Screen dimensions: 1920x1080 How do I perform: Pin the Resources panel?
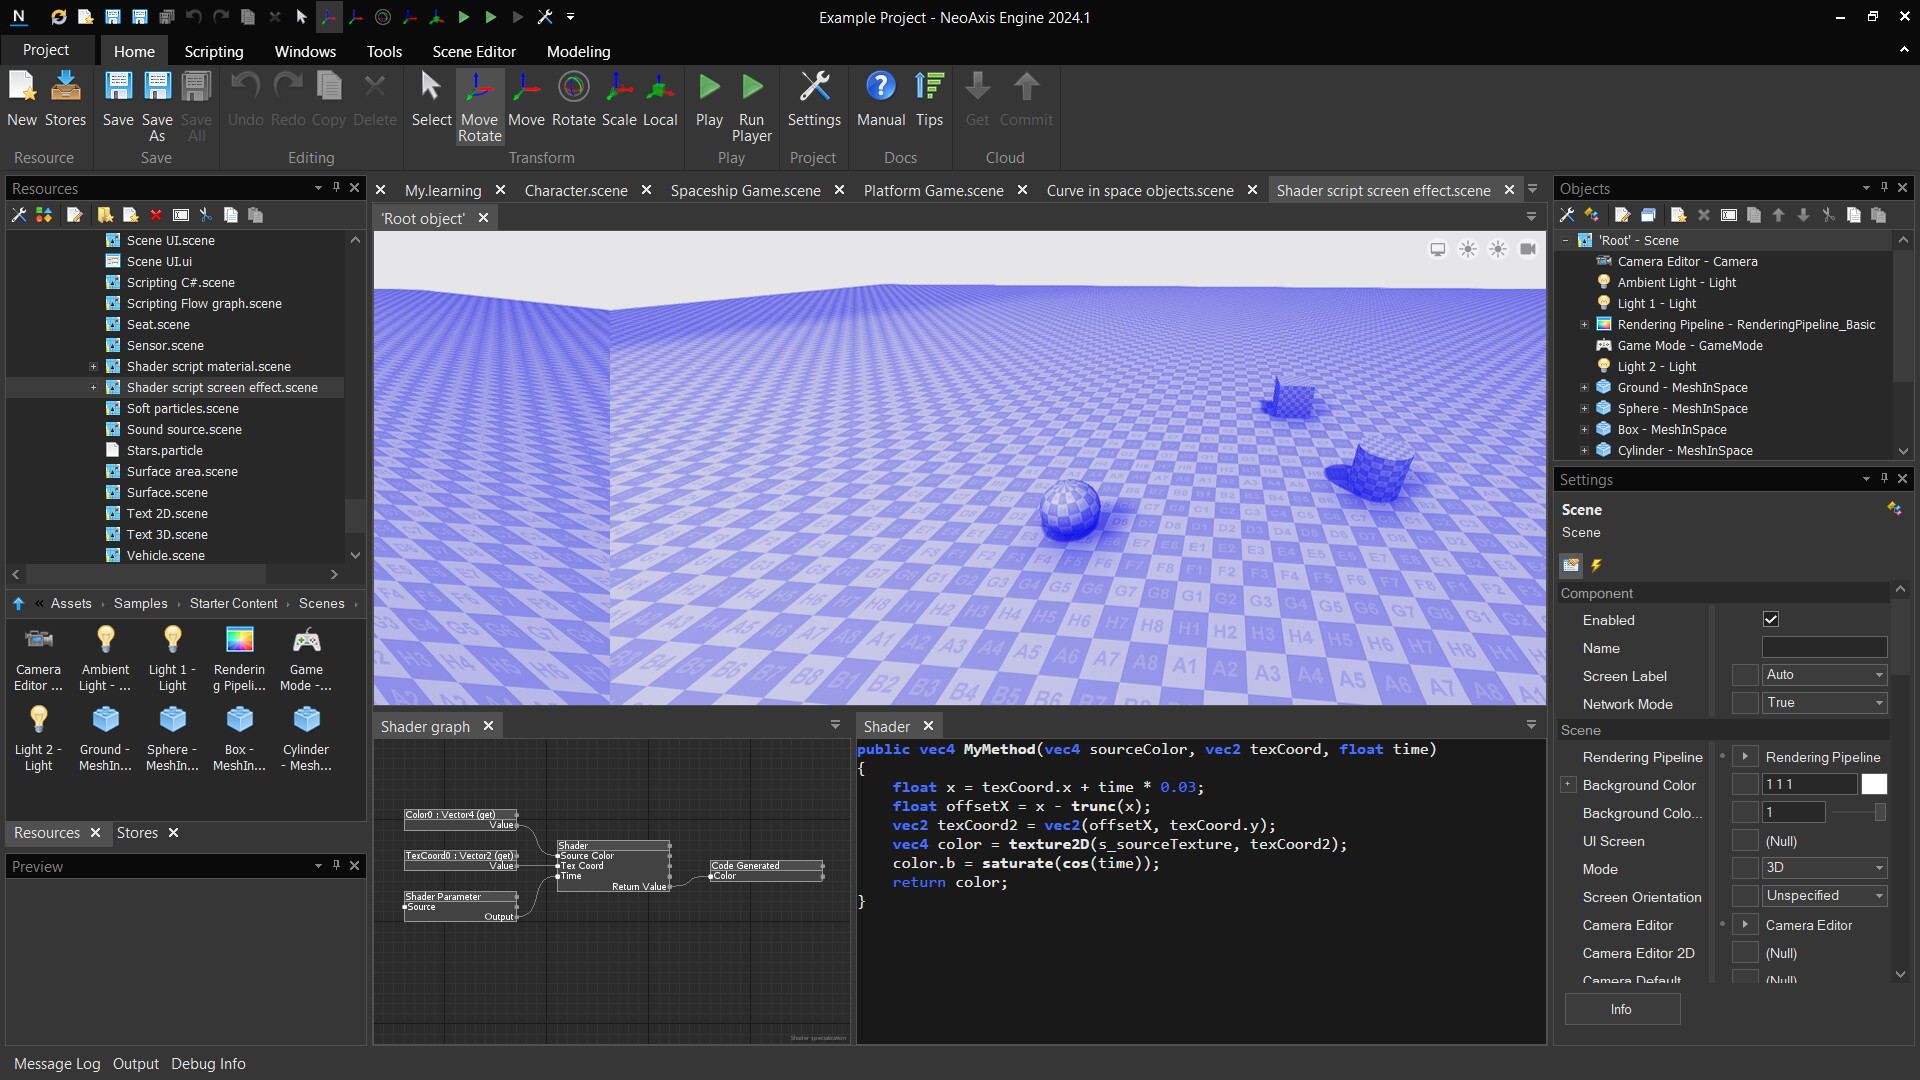(336, 188)
